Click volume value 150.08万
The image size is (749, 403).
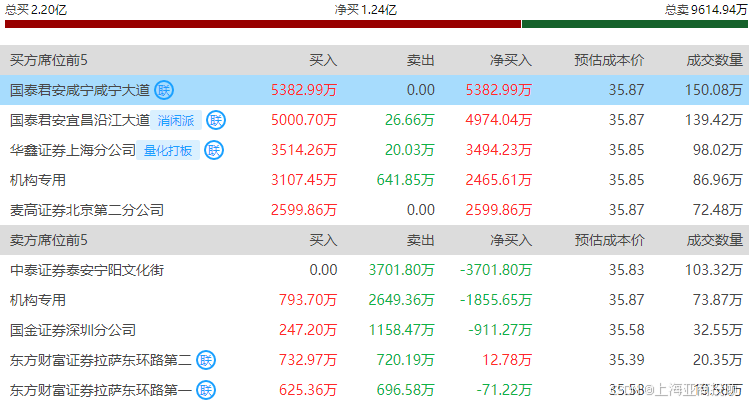pos(714,90)
